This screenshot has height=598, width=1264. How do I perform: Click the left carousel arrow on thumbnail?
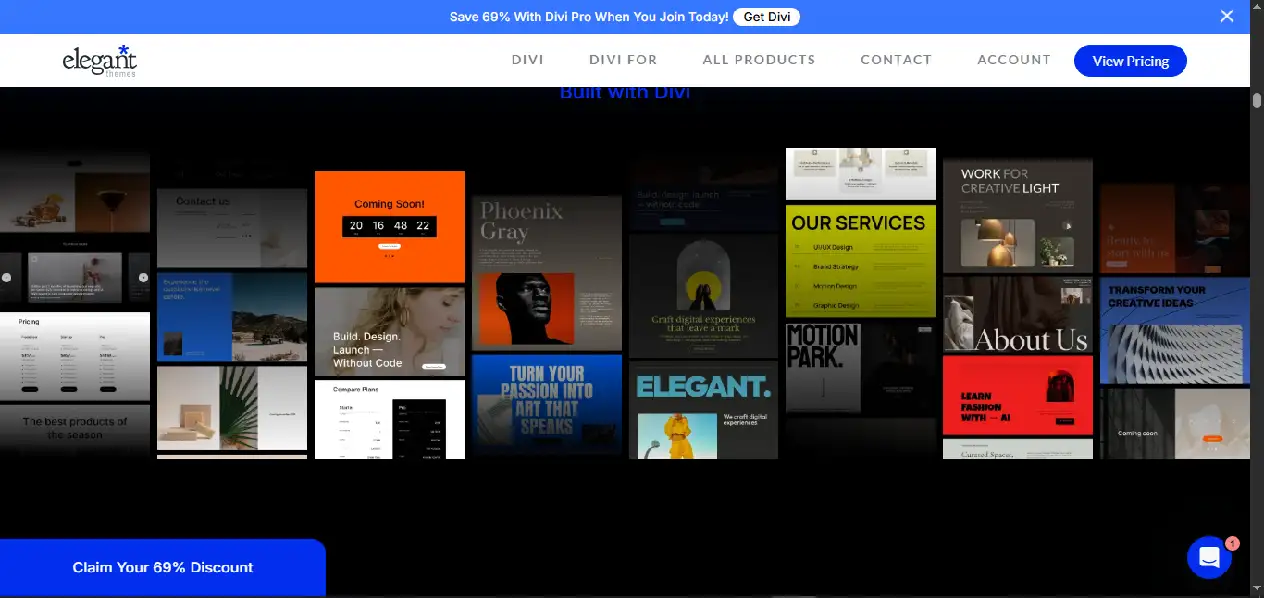click(6, 277)
